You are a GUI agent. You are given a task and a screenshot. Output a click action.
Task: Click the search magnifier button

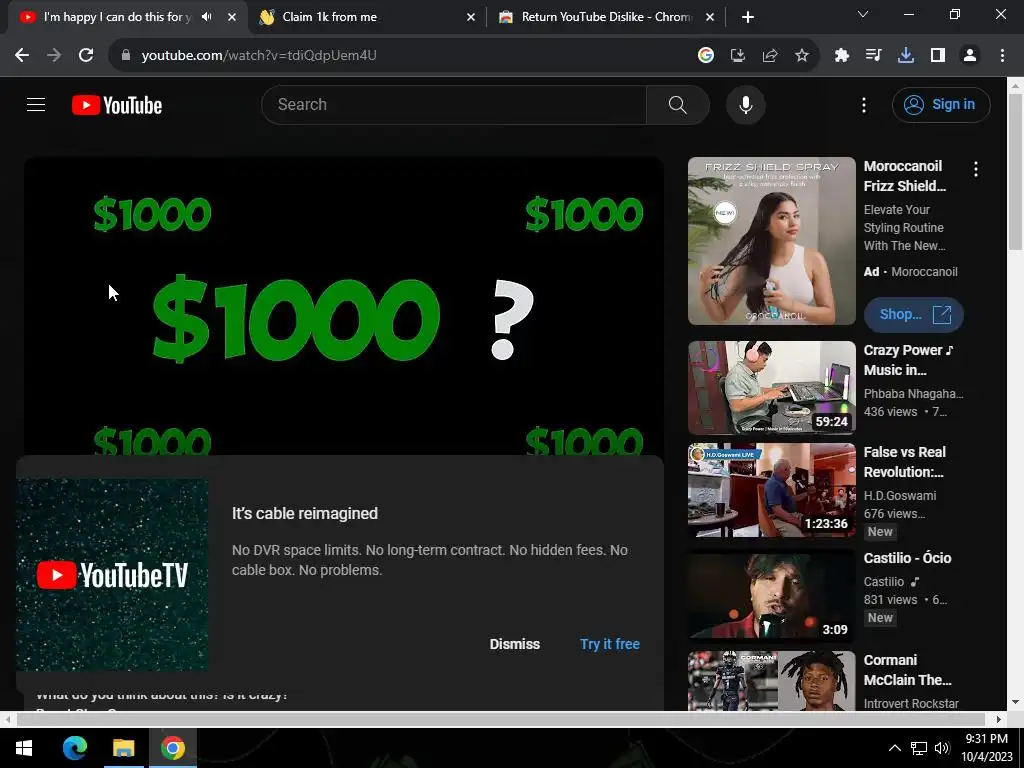click(677, 104)
